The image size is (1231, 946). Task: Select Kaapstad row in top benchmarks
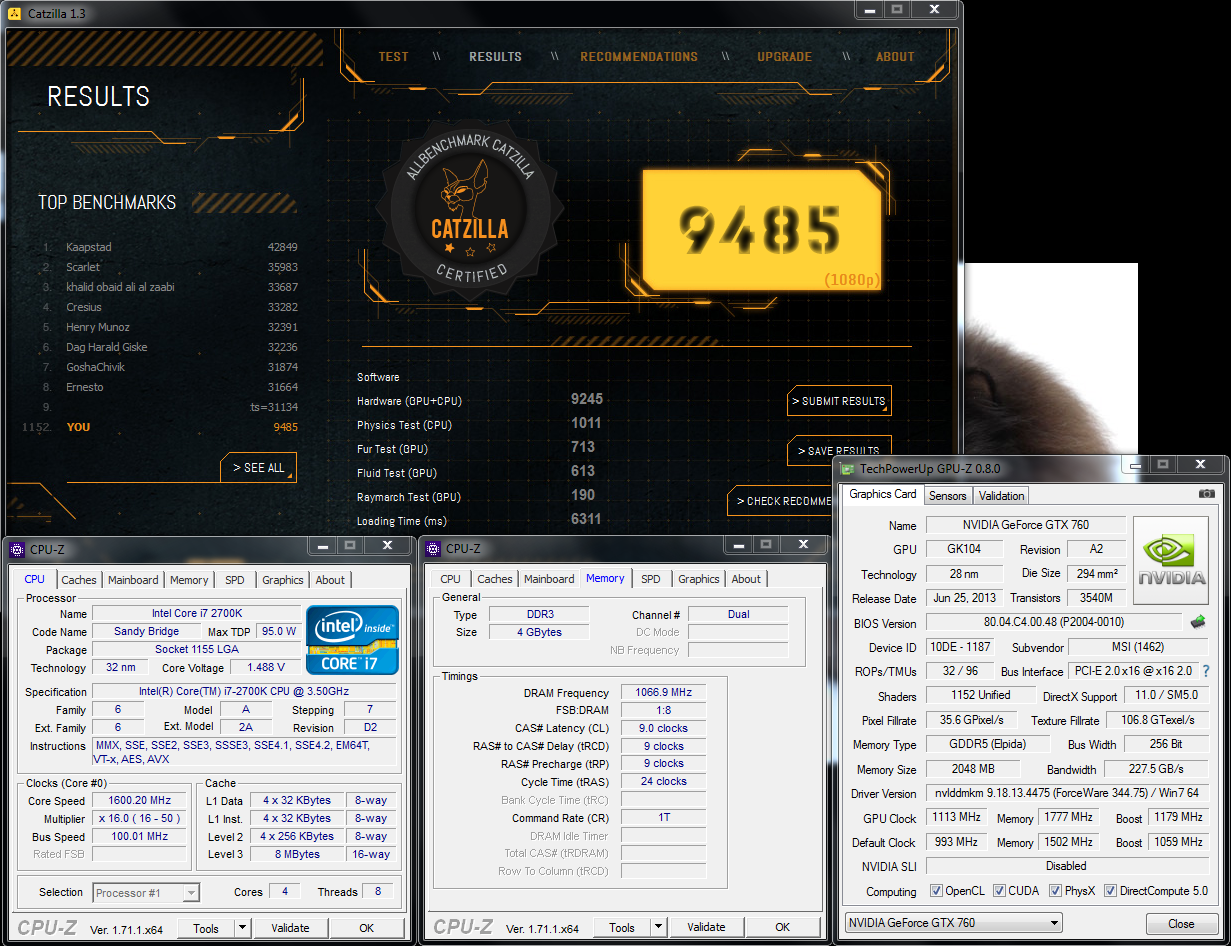pos(170,247)
